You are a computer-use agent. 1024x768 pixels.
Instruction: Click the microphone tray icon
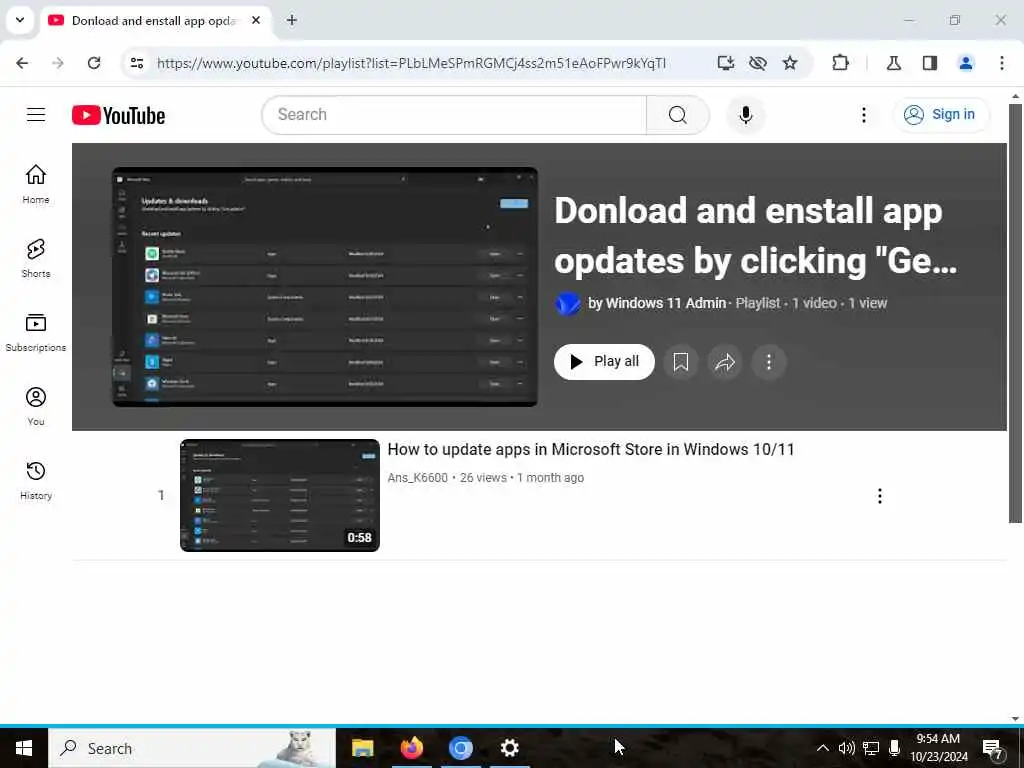[x=894, y=748]
